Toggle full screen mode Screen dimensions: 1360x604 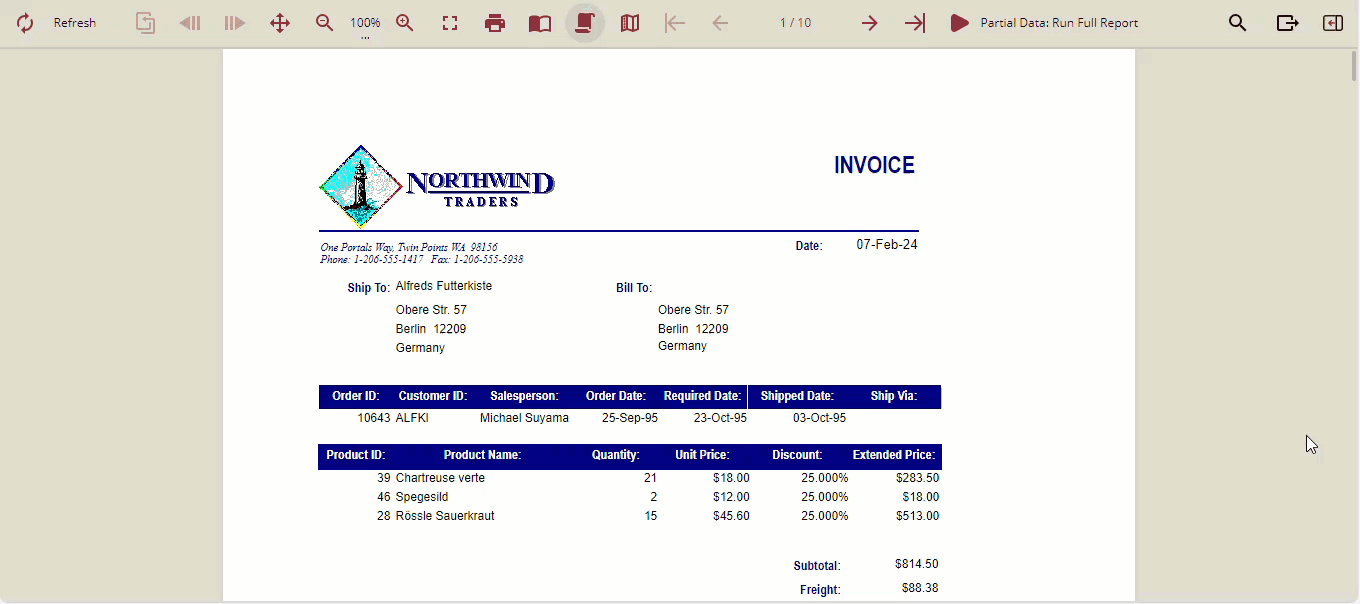click(450, 23)
